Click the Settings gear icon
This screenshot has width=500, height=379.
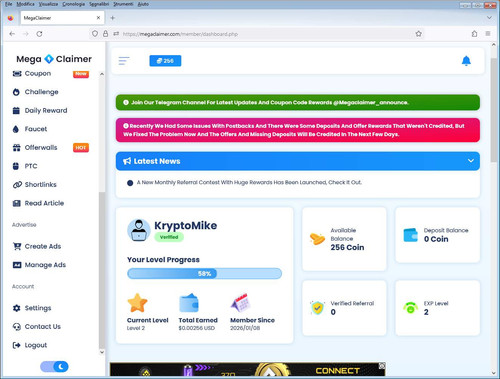[x=16, y=308]
